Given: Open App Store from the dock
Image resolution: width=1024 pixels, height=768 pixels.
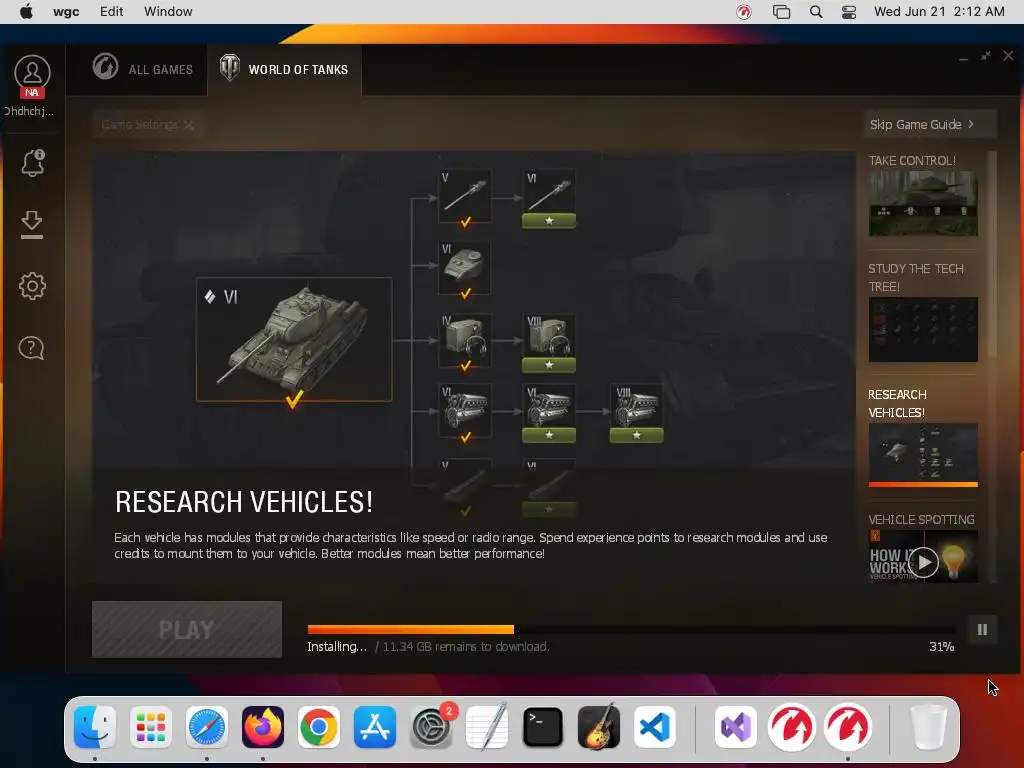Looking at the screenshot, I should (375, 727).
